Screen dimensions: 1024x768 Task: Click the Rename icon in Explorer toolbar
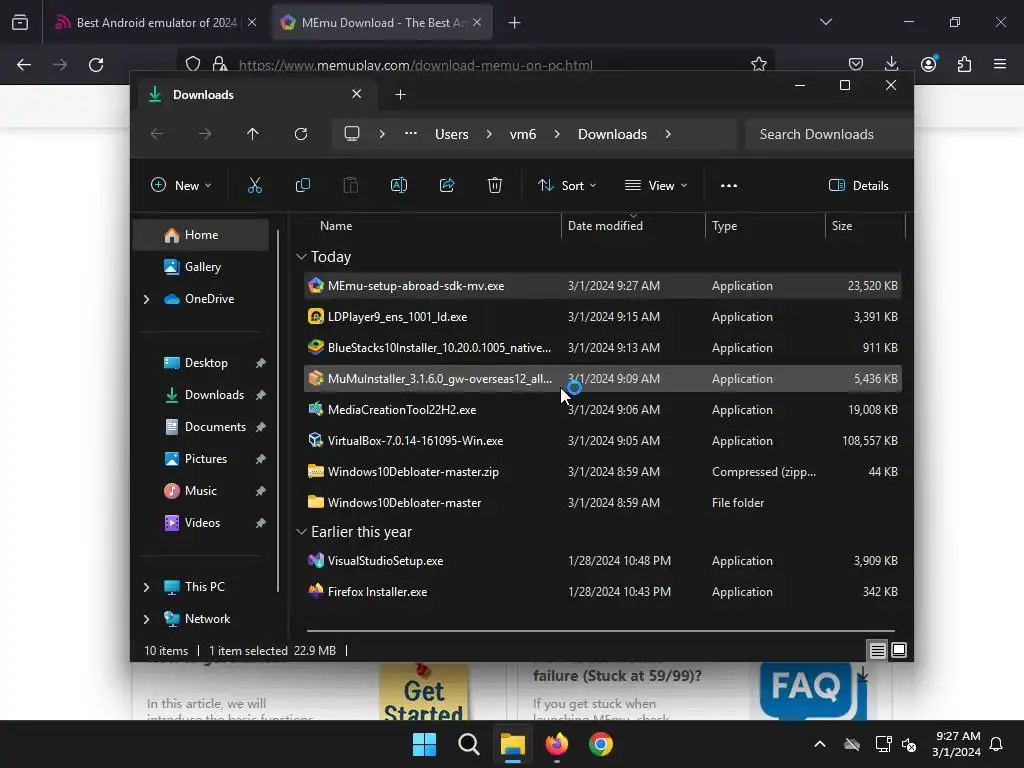(398, 185)
